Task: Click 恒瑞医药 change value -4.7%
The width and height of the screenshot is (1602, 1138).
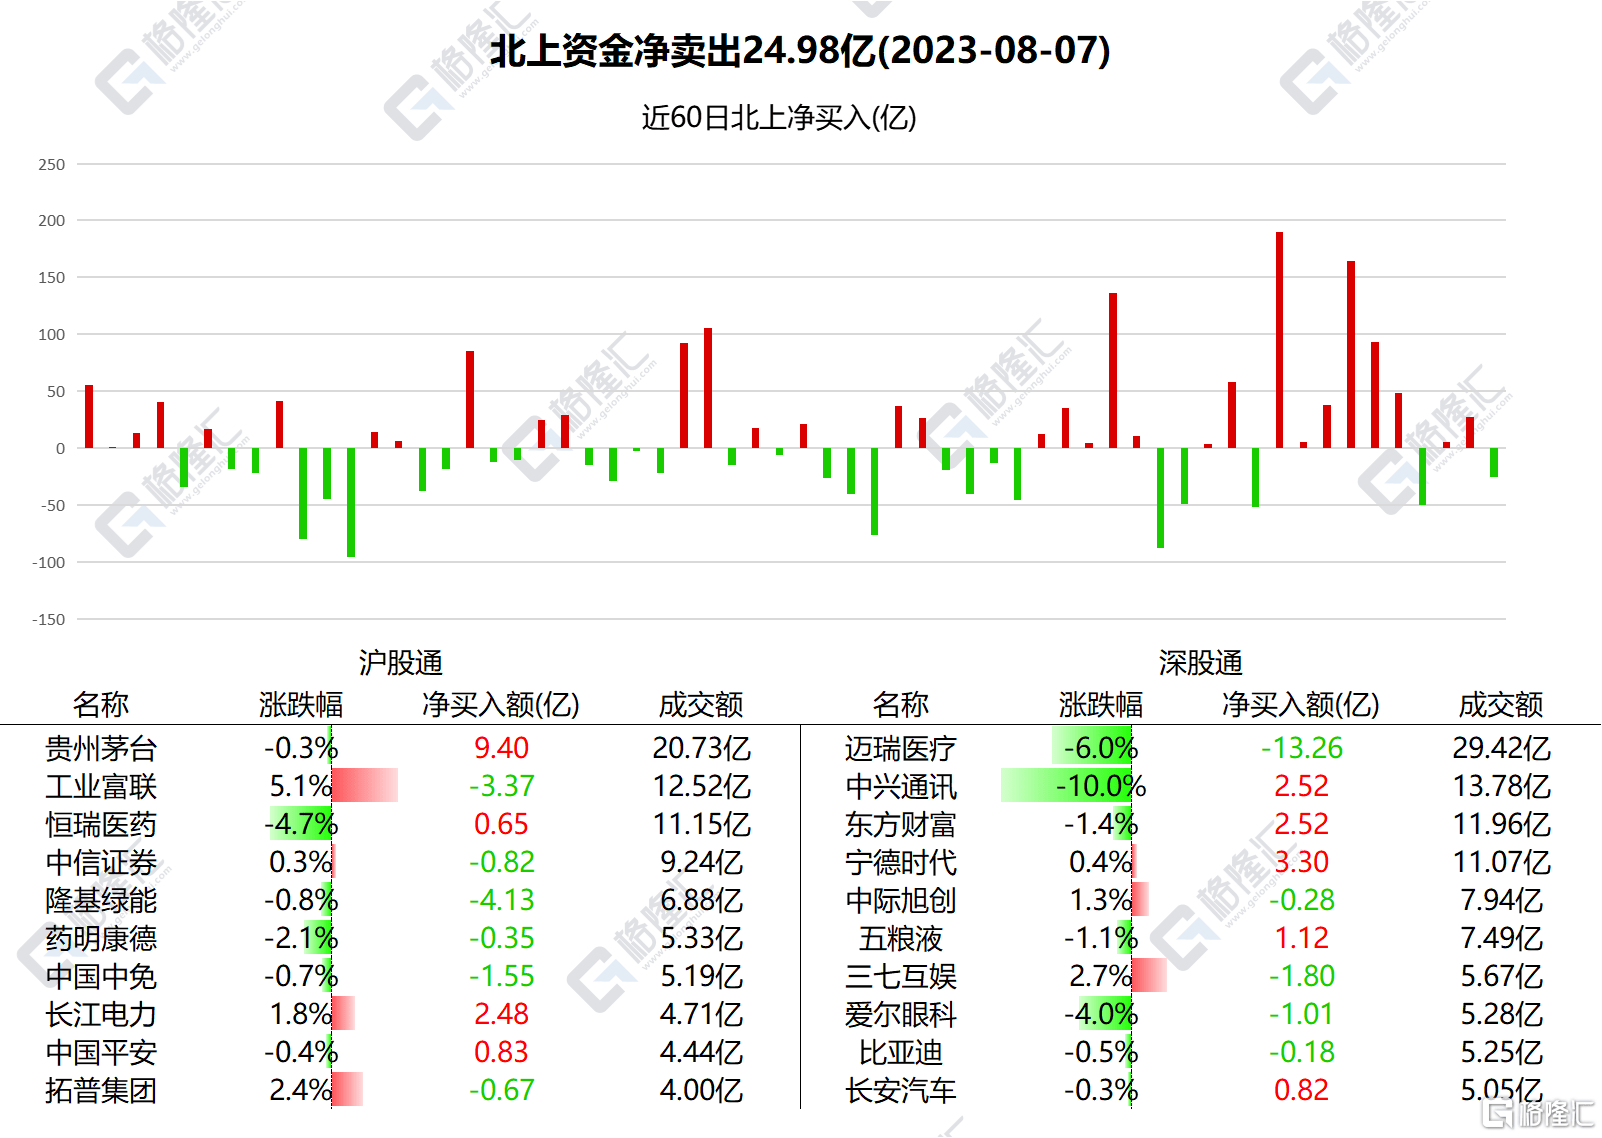Action: (x=301, y=824)
